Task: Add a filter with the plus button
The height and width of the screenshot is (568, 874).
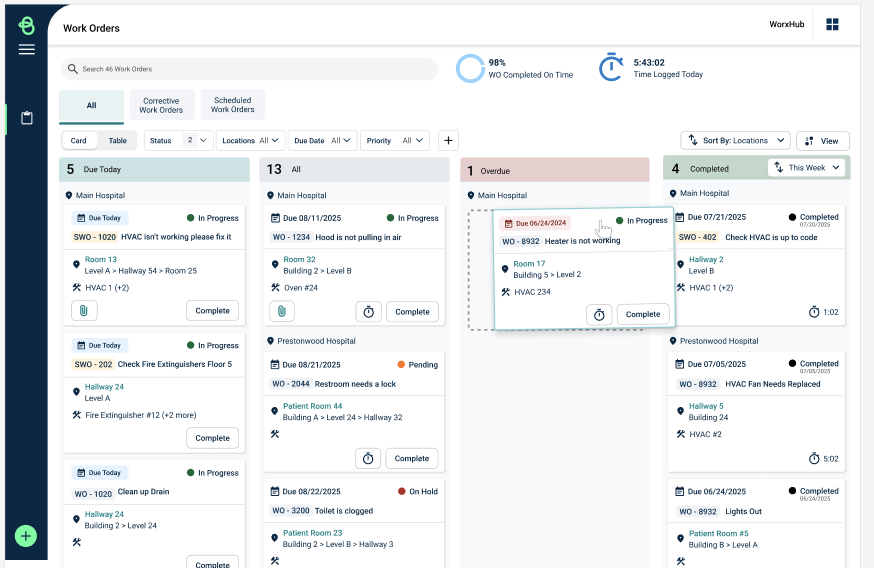Action: [x=448, y=140]
